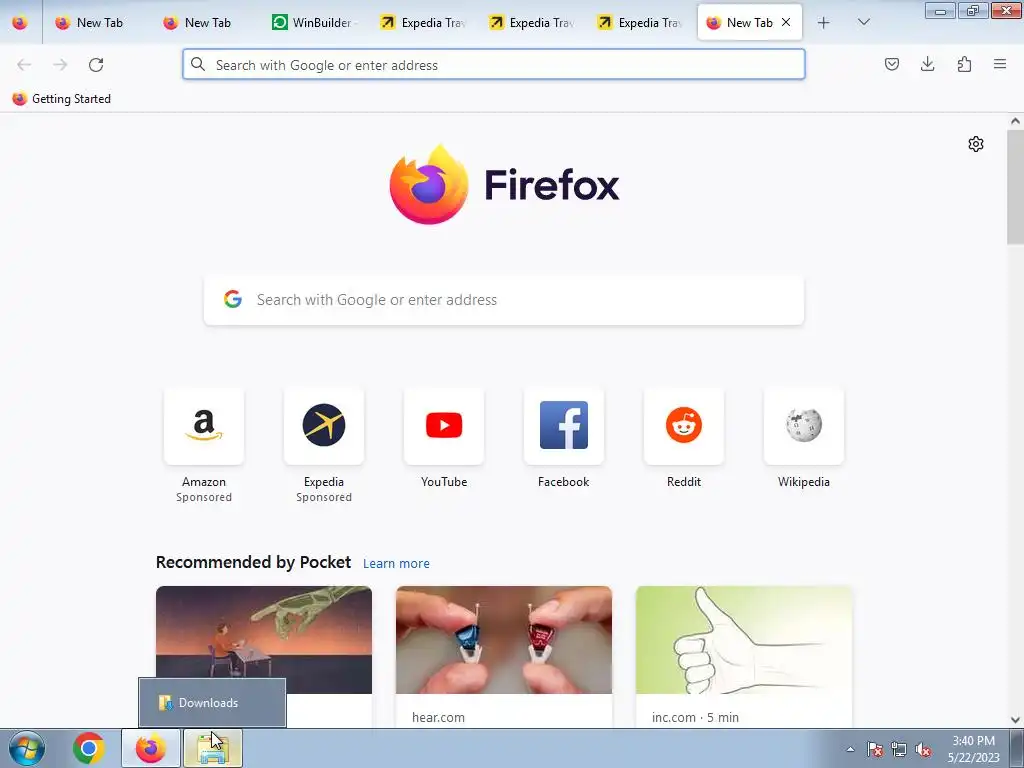Click the Action Center flag icon

(875, 749)
